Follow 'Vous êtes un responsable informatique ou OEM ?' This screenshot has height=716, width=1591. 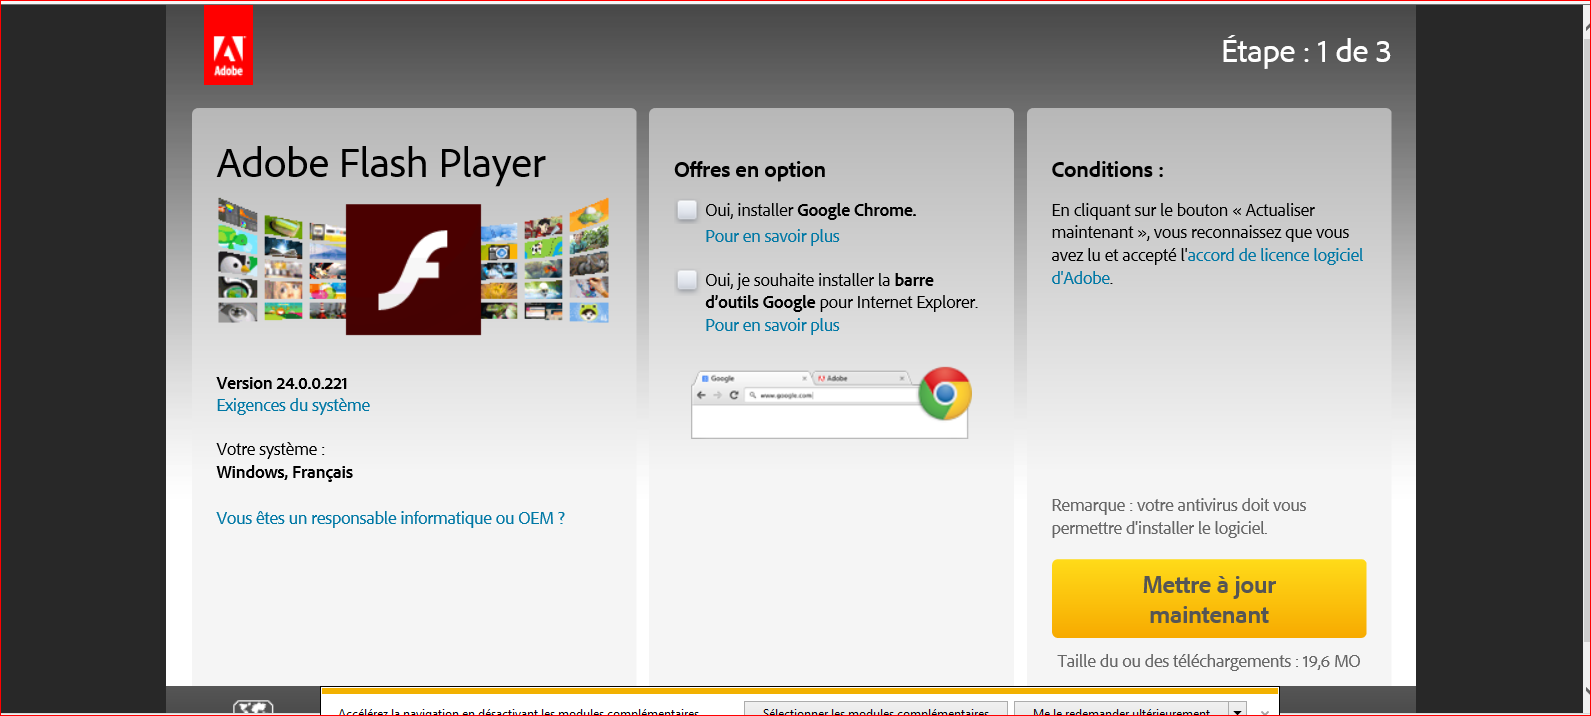391,518
